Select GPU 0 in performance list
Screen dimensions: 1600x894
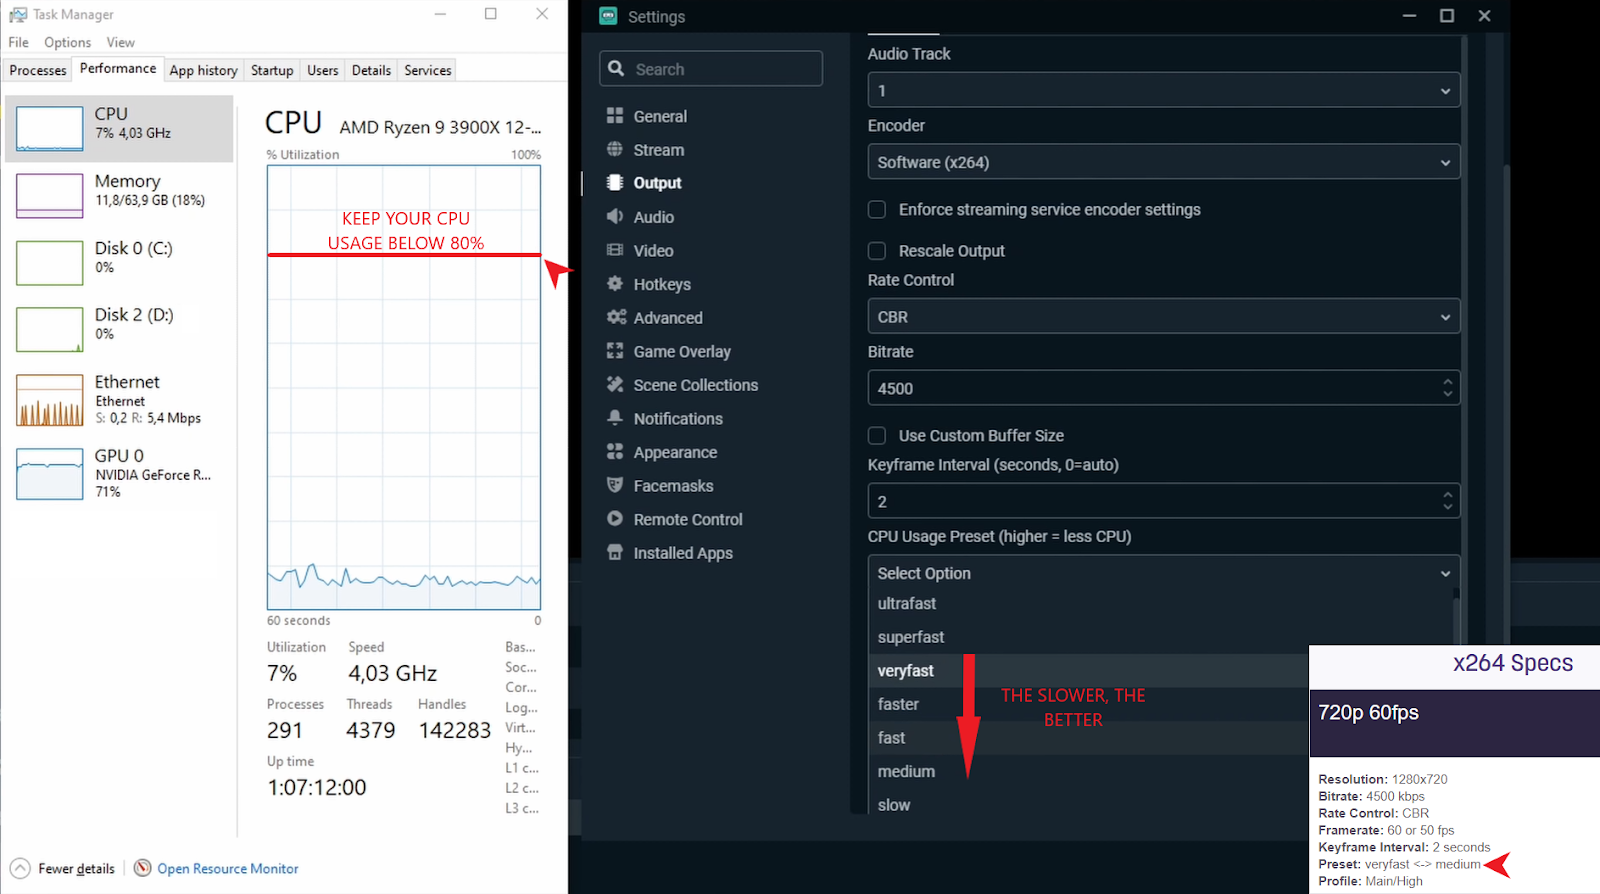pos(119,473)
